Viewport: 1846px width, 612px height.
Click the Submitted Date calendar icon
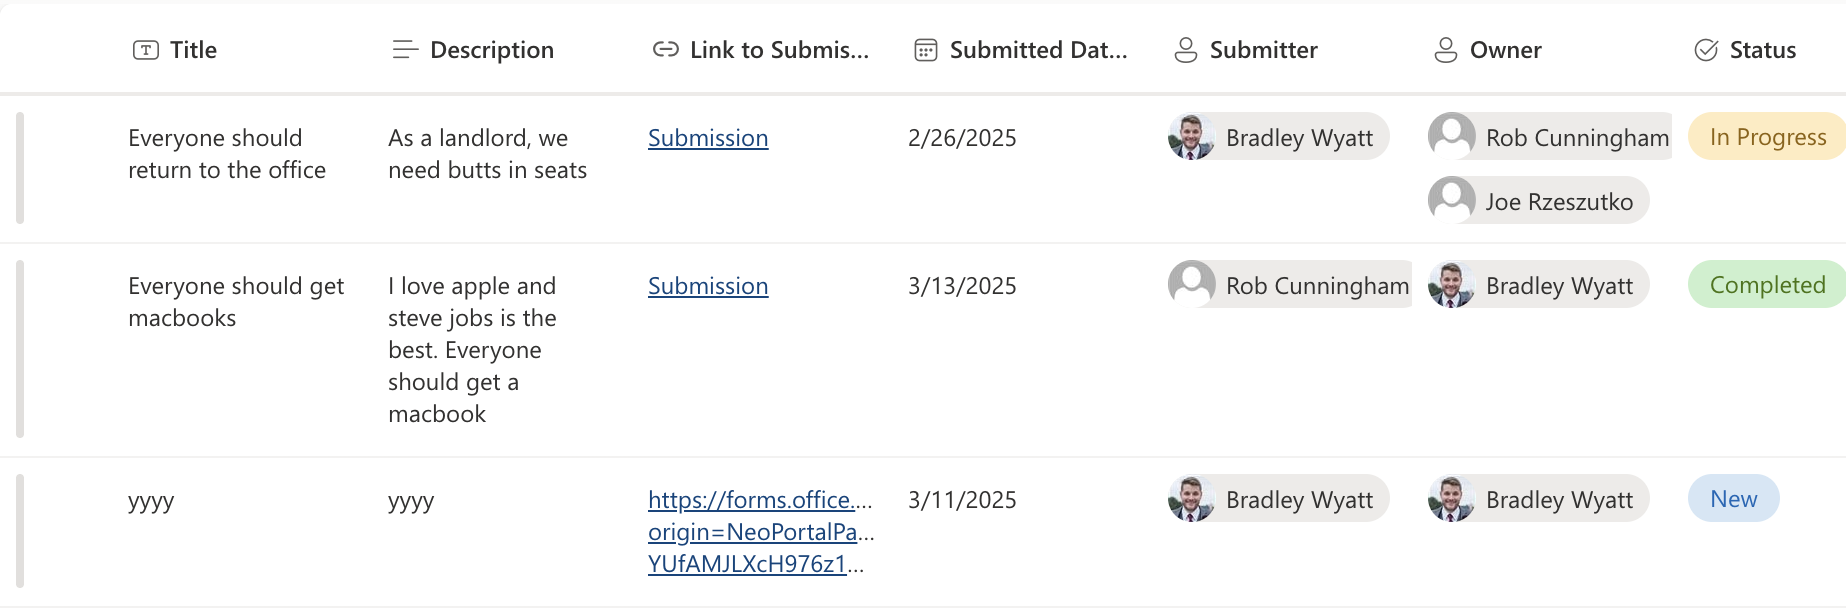(926, 50)
